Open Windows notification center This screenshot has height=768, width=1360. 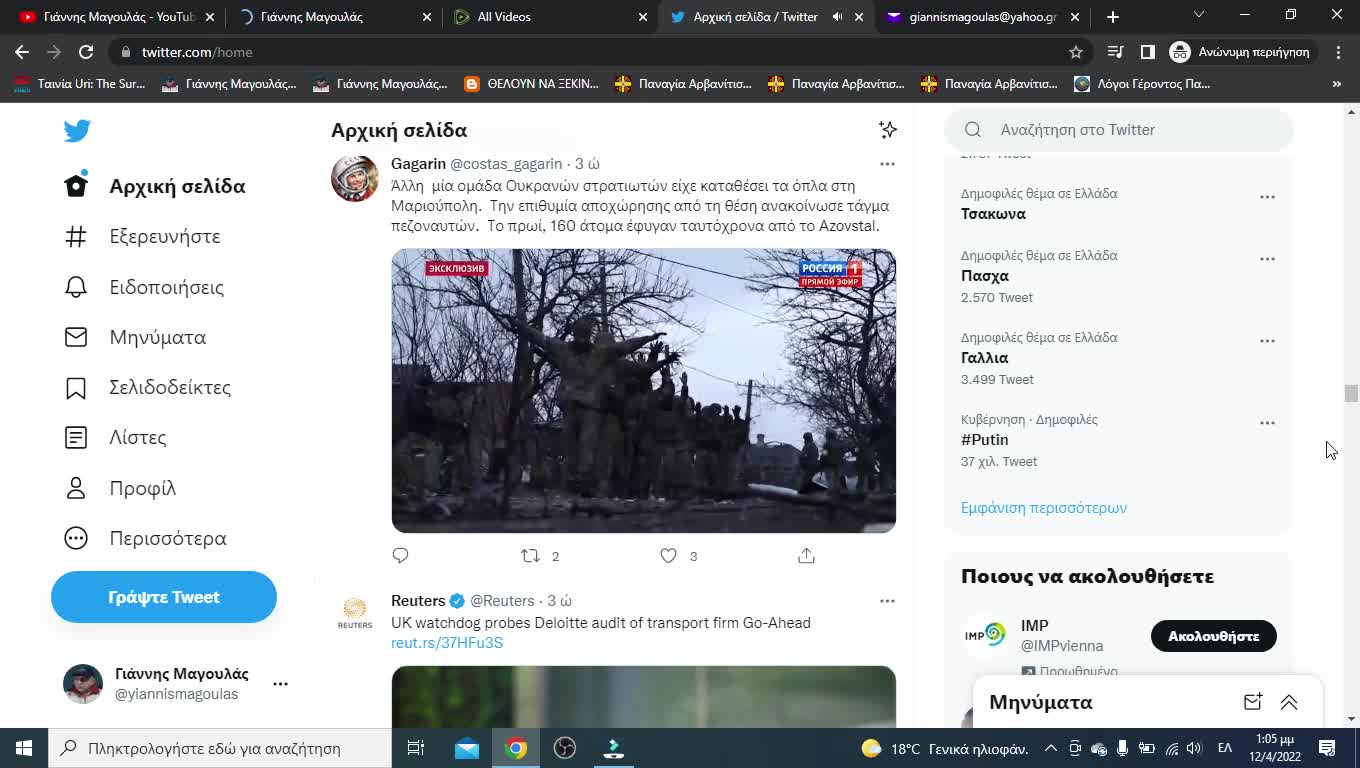pos(1327,748)
